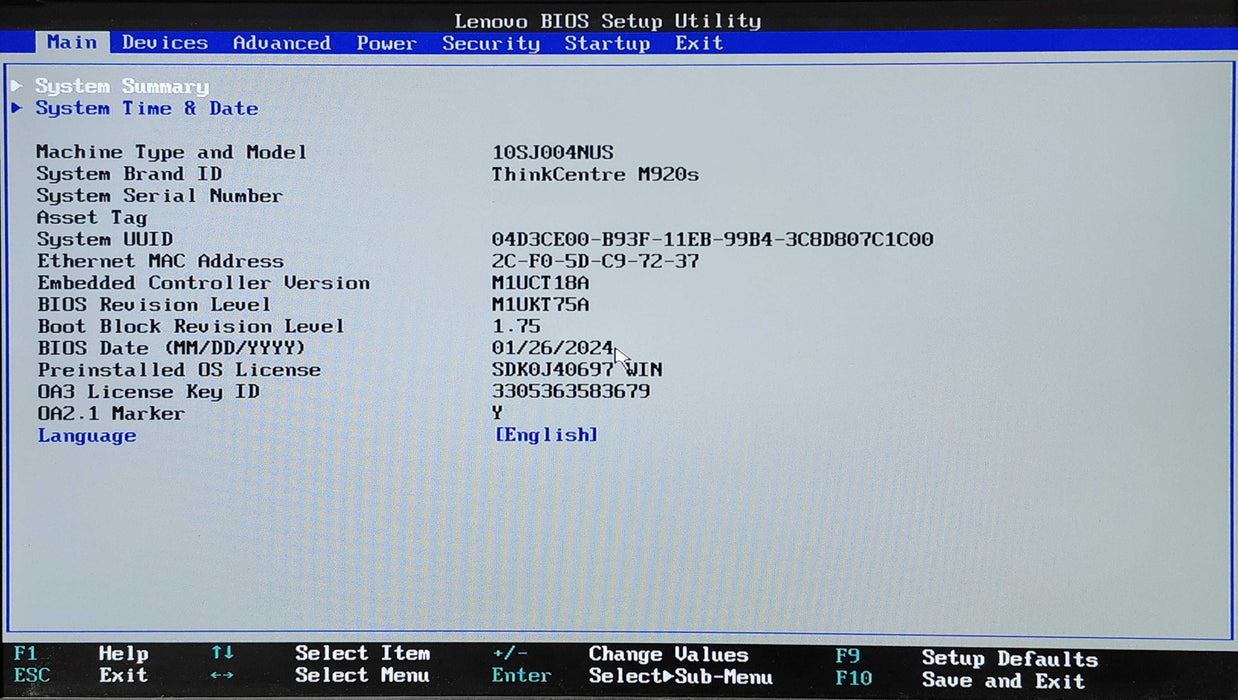Click the BIOS Date label
Viewport: 1238px width, 700px height.
pyautogui.click(x=172, y=349)
